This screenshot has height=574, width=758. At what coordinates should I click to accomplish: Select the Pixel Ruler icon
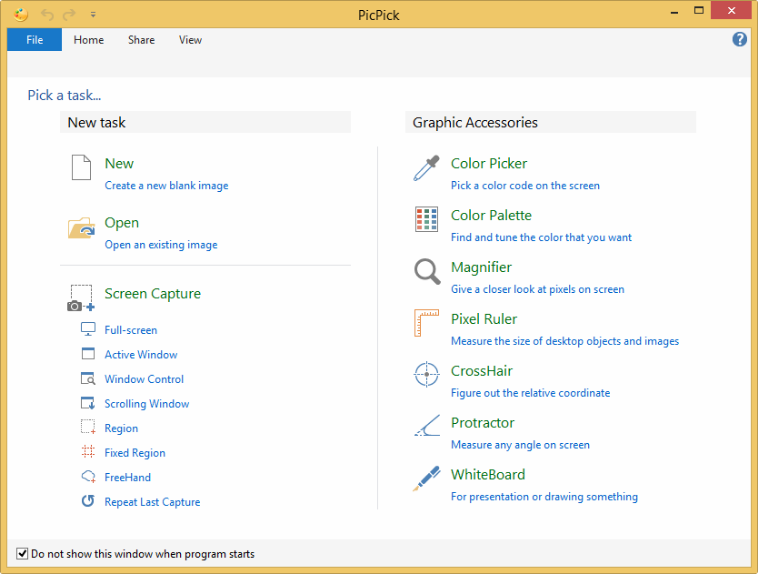426,324
